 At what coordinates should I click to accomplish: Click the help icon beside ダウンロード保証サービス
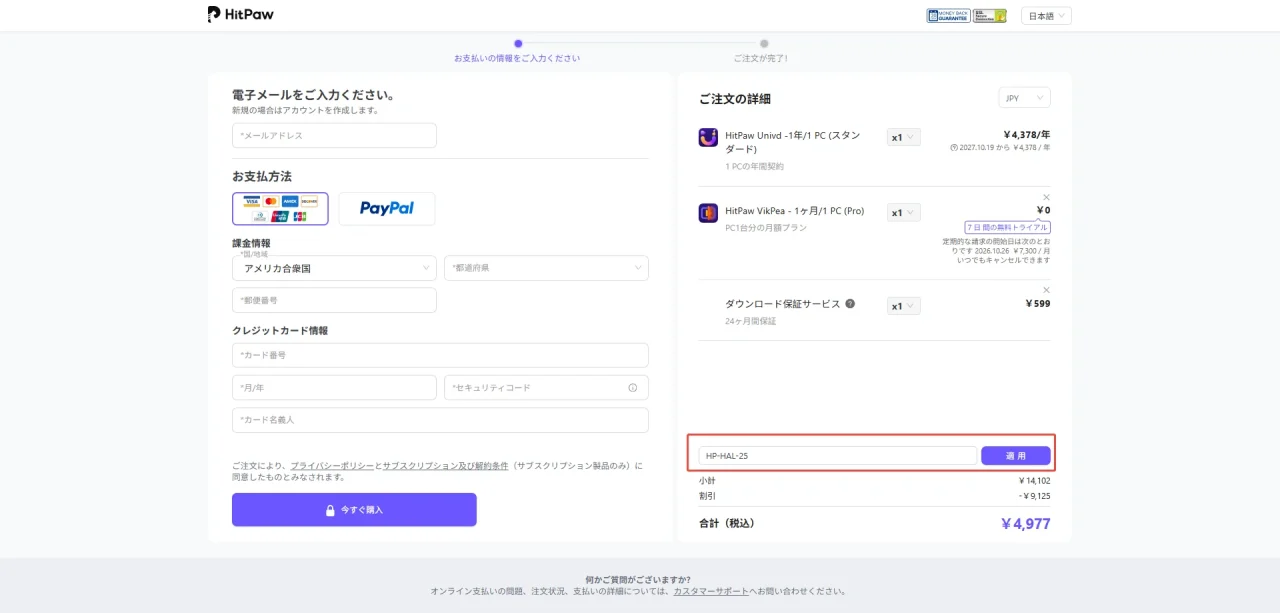(x=850, y=304)
